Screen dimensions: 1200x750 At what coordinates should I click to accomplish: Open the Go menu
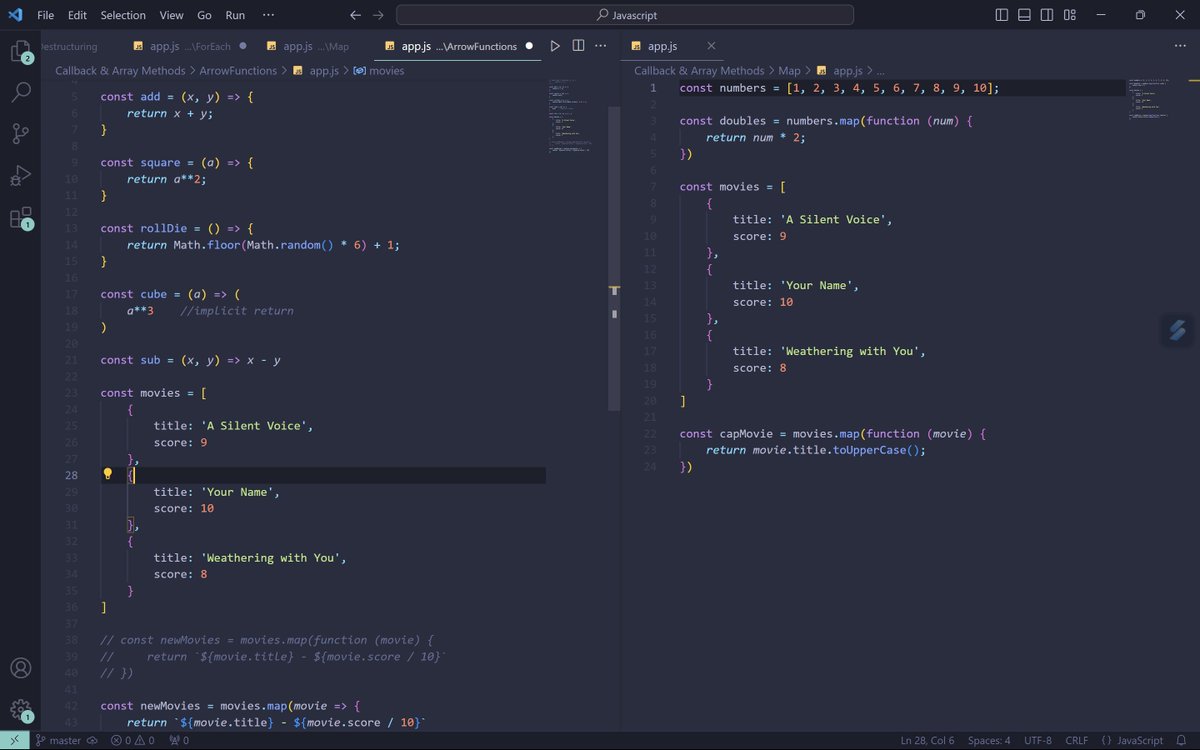pos(204,15)
